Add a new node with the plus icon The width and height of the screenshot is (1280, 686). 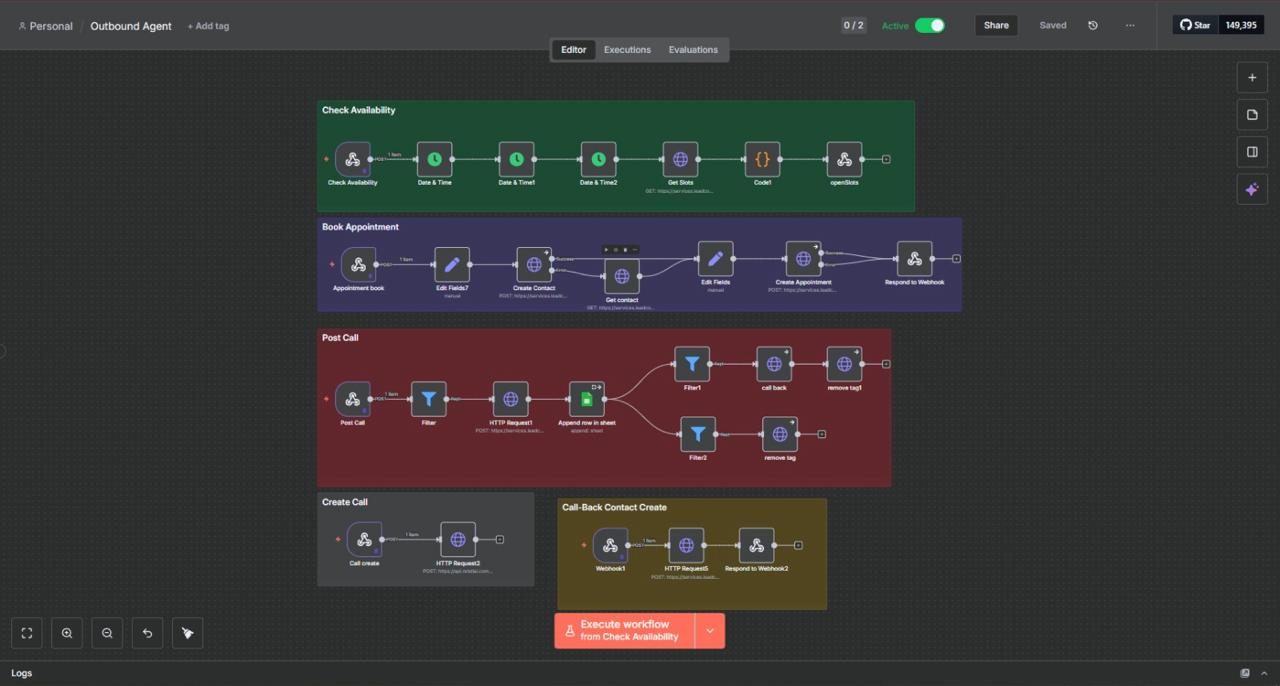[x=1252, y=77]
